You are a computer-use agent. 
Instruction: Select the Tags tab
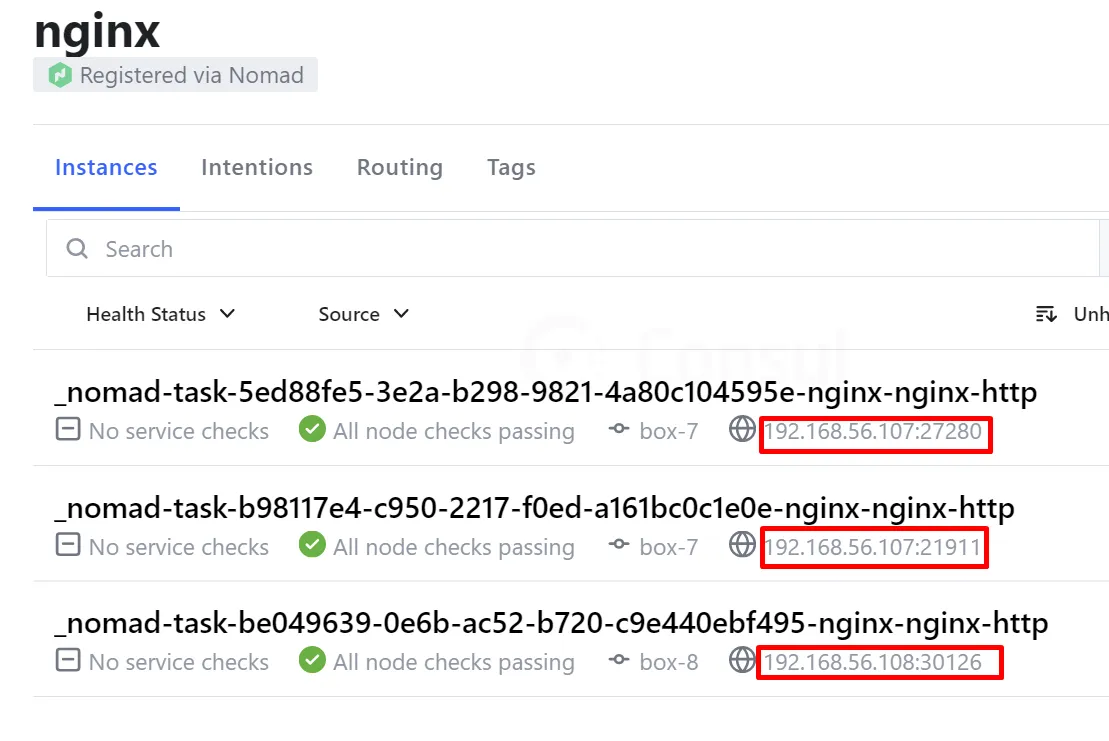(x=511, y=167)
